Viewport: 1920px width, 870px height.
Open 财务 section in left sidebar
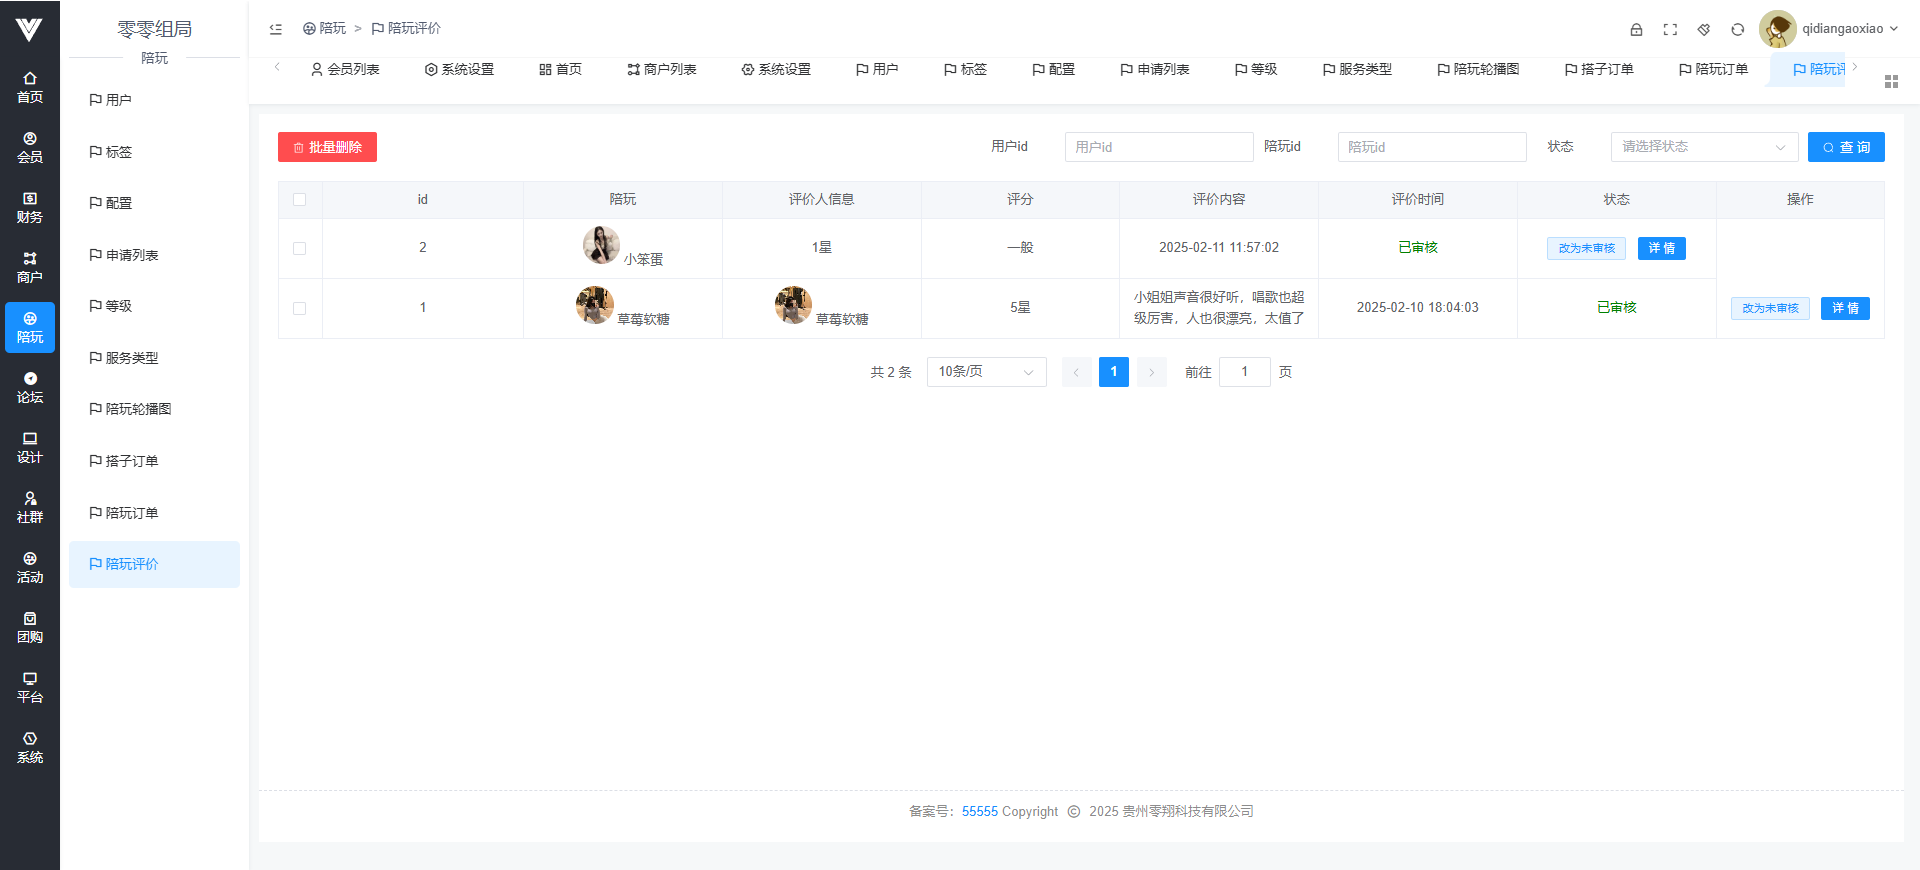tap(30, 207)
